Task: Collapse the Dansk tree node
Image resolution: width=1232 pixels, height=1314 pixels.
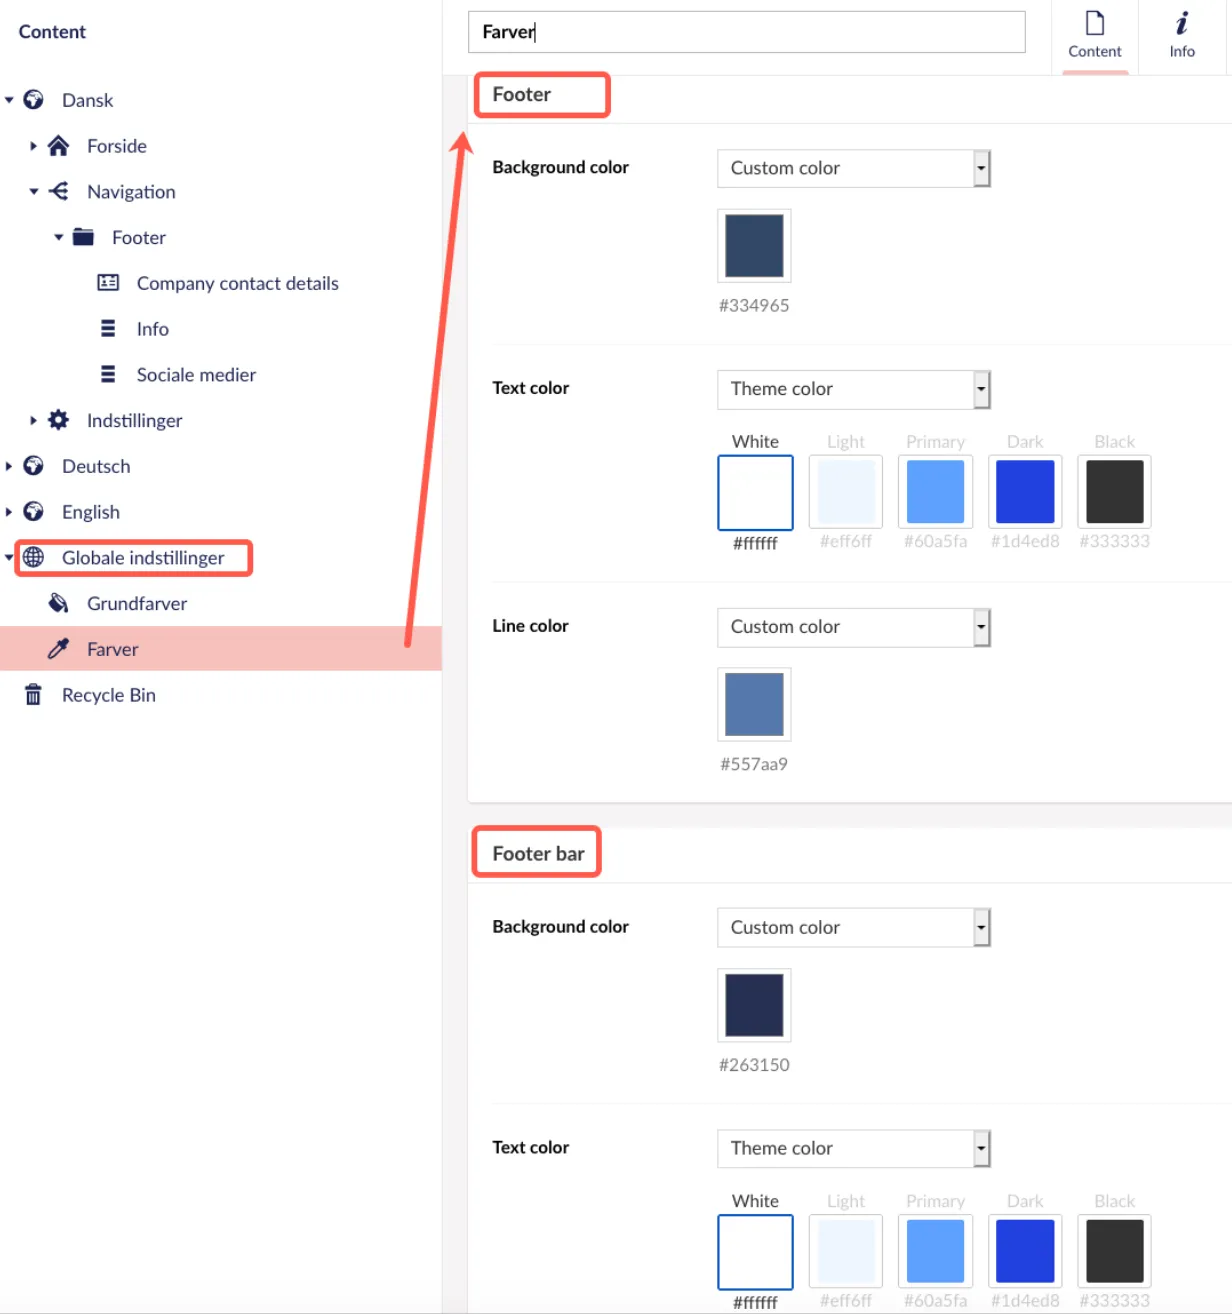Action: coord(9,100)
